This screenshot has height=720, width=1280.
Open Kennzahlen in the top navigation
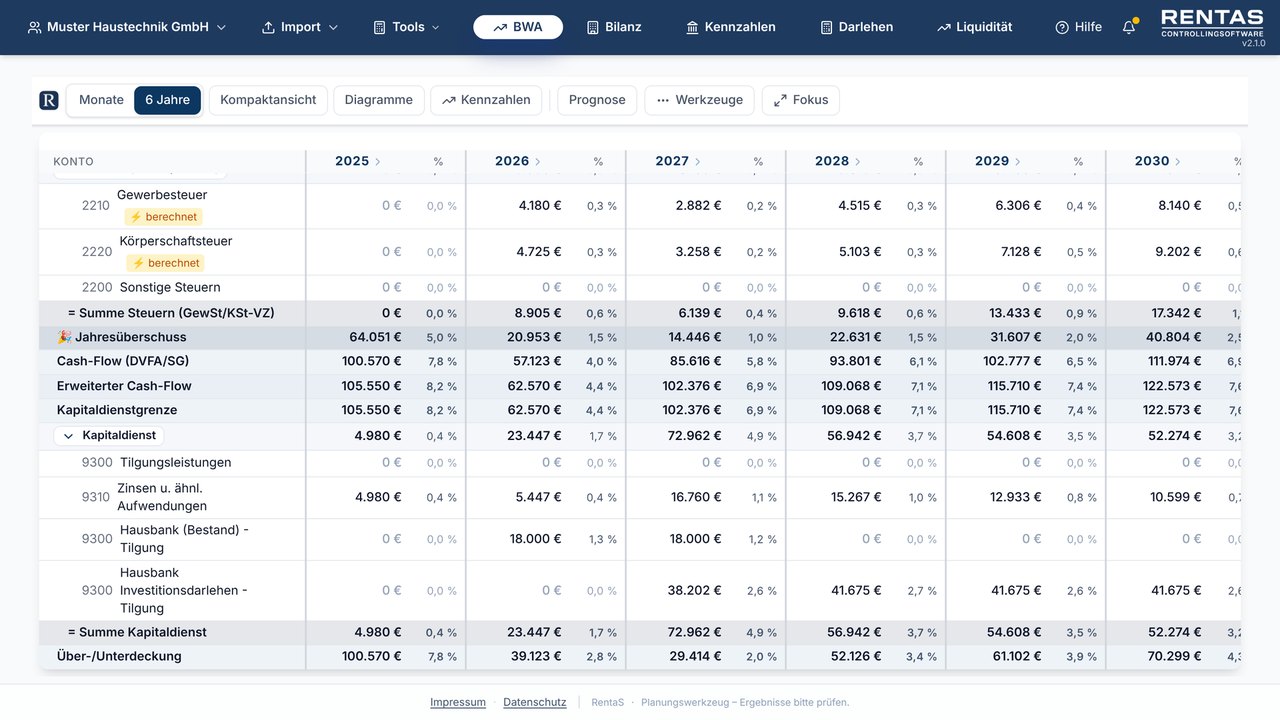[x=730, y=27]
